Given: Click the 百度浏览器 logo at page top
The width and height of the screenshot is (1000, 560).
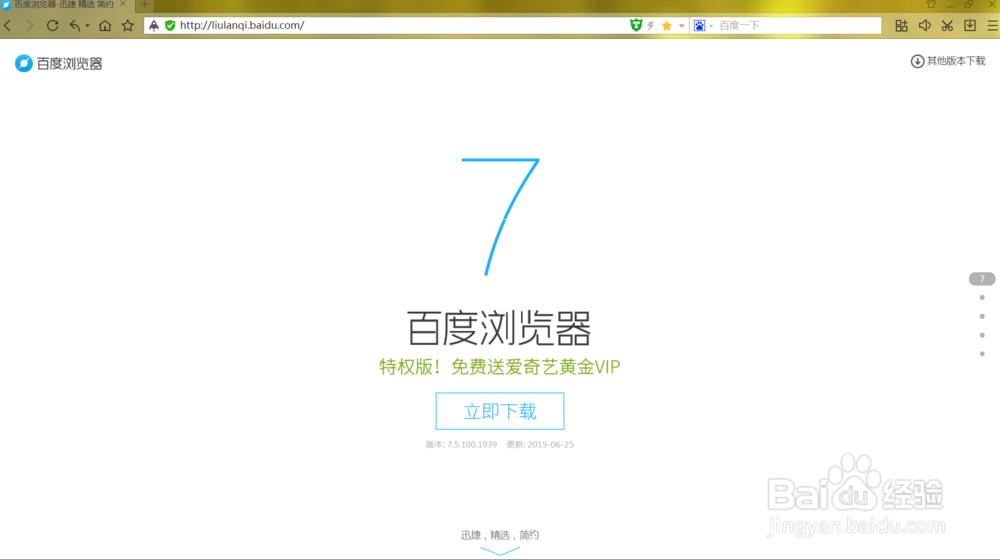Looking at the screenshot, I should [59, 63].
